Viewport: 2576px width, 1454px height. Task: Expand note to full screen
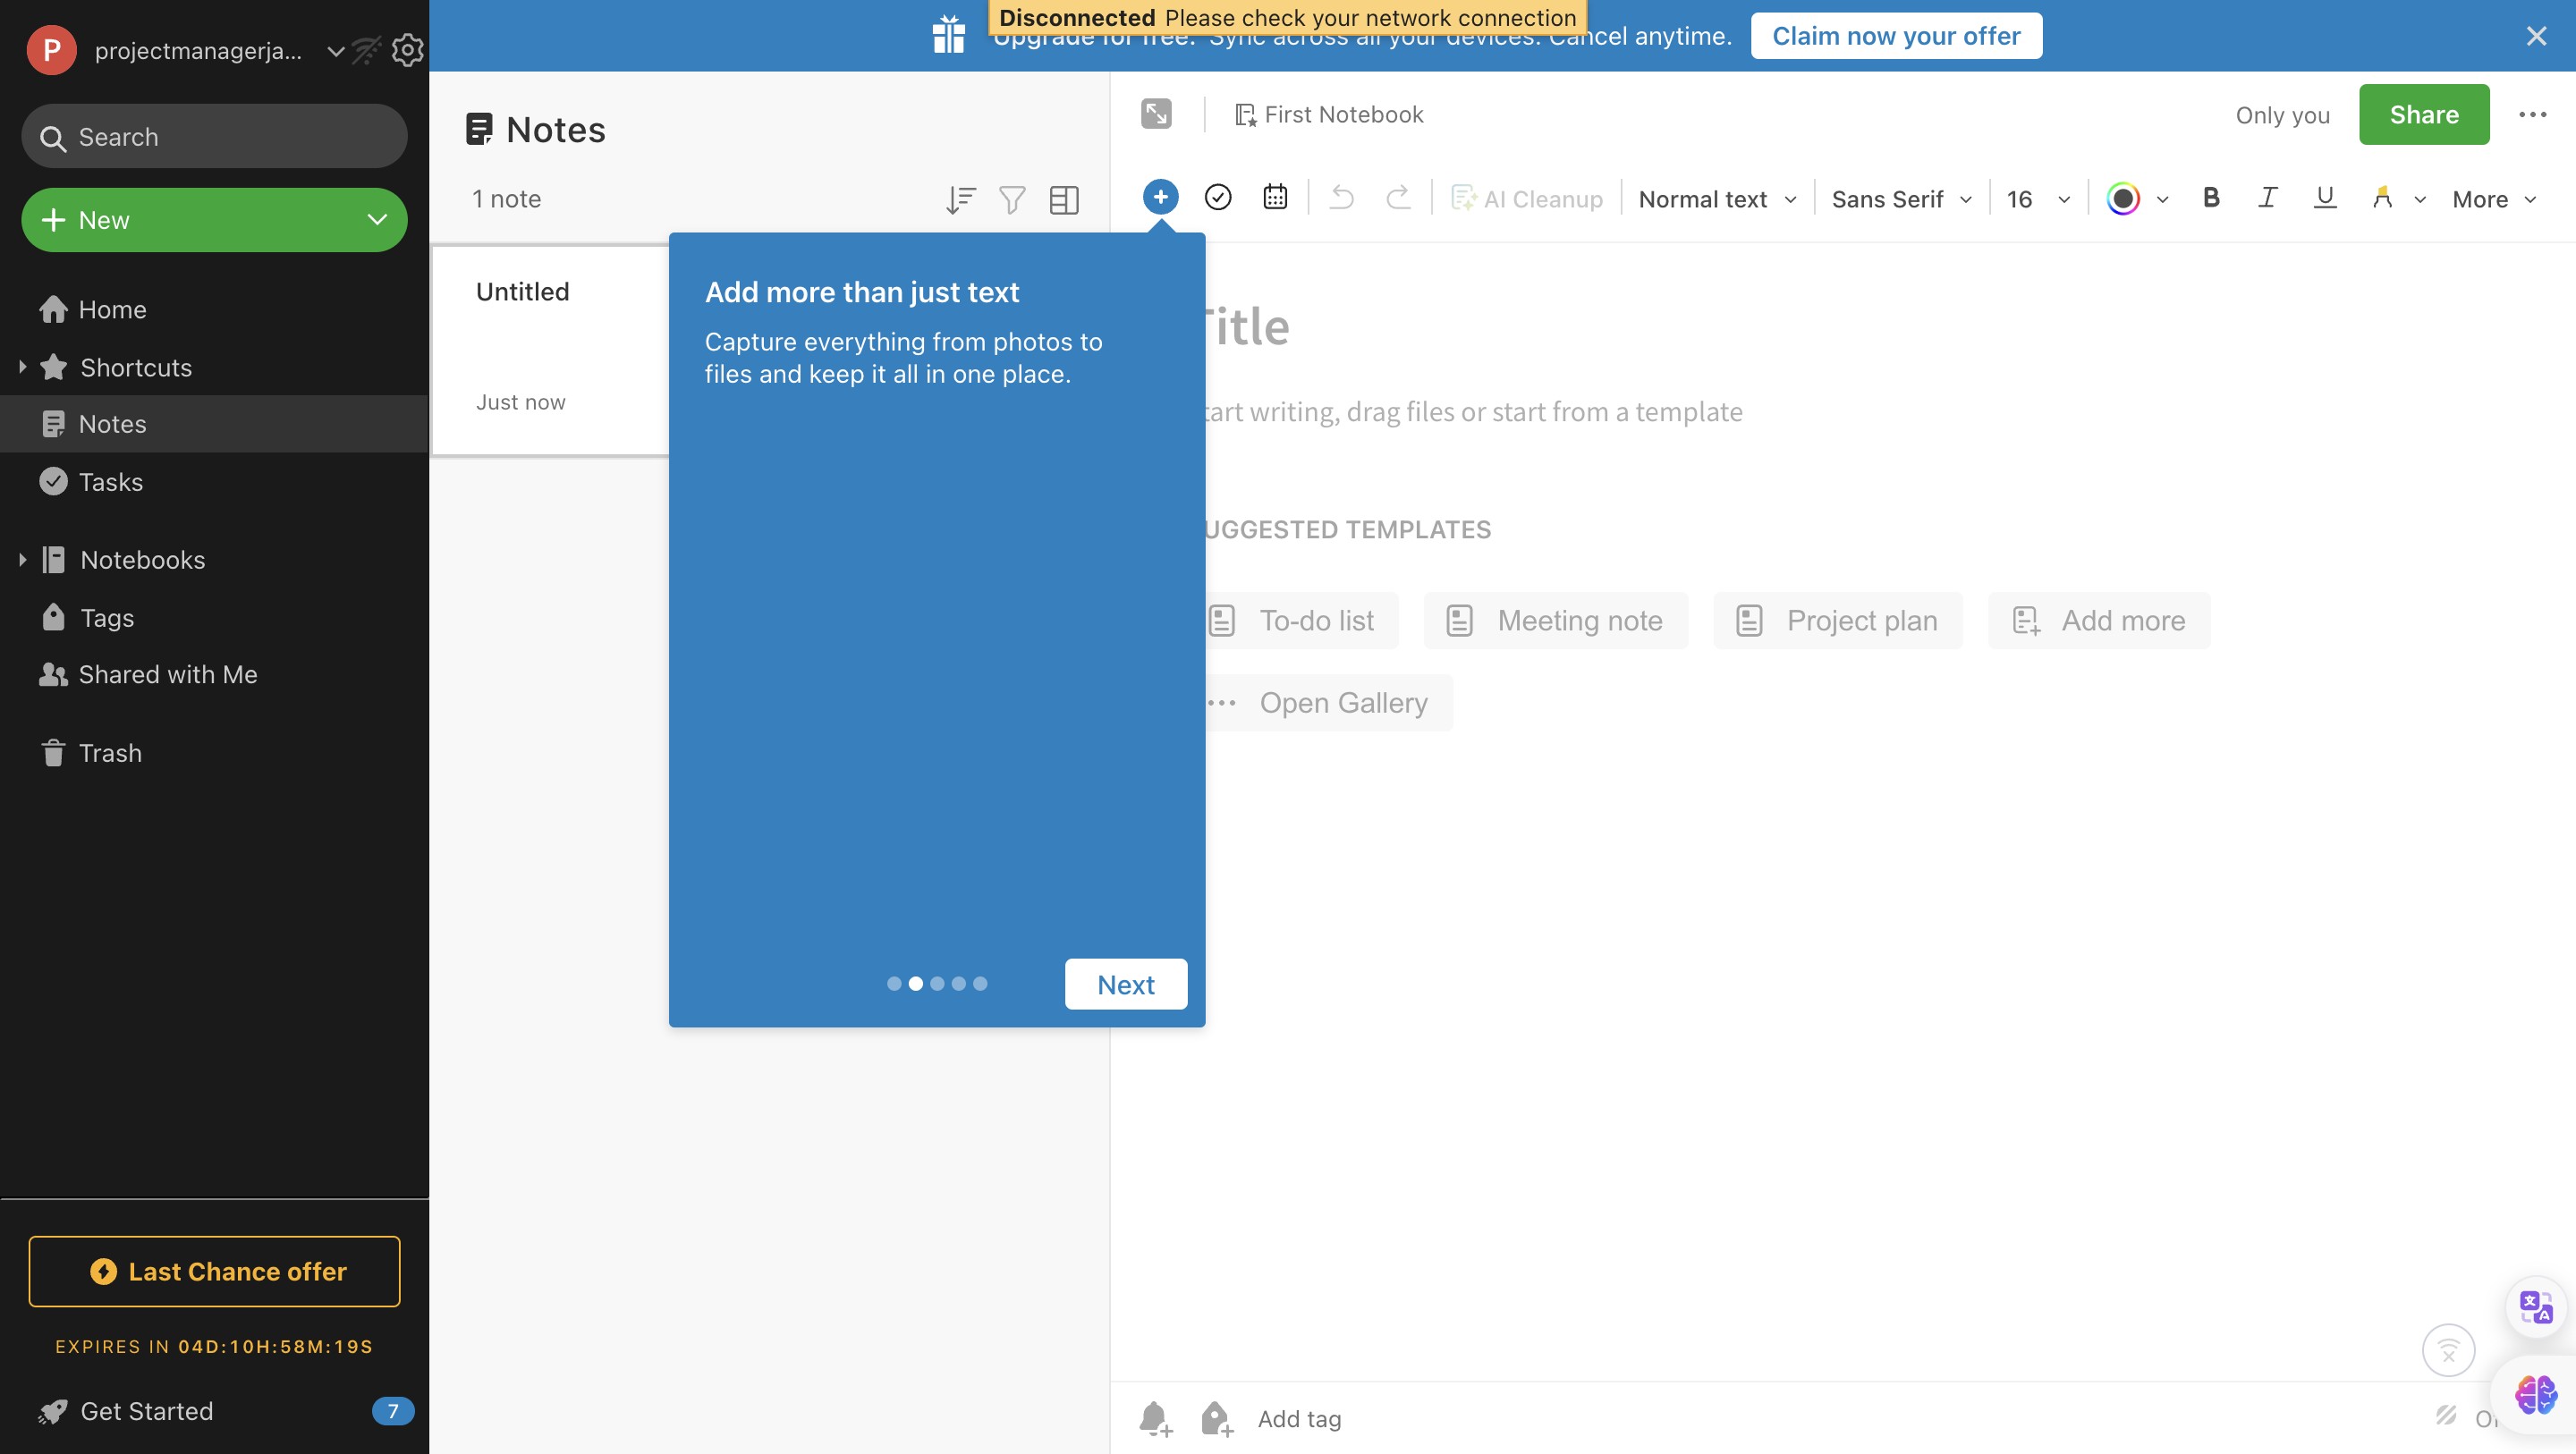[x=1156, y=114]
